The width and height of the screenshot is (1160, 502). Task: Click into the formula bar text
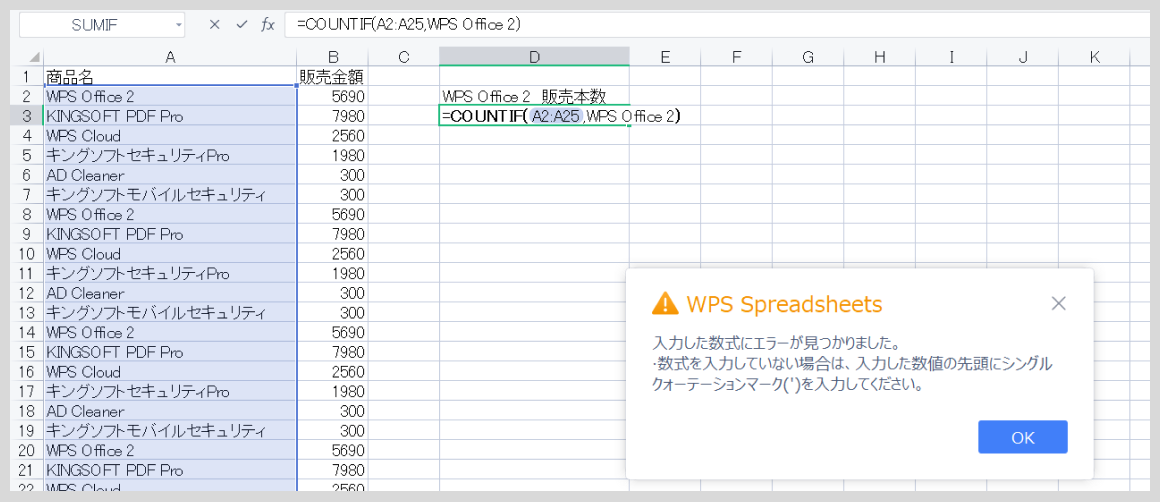718,24
